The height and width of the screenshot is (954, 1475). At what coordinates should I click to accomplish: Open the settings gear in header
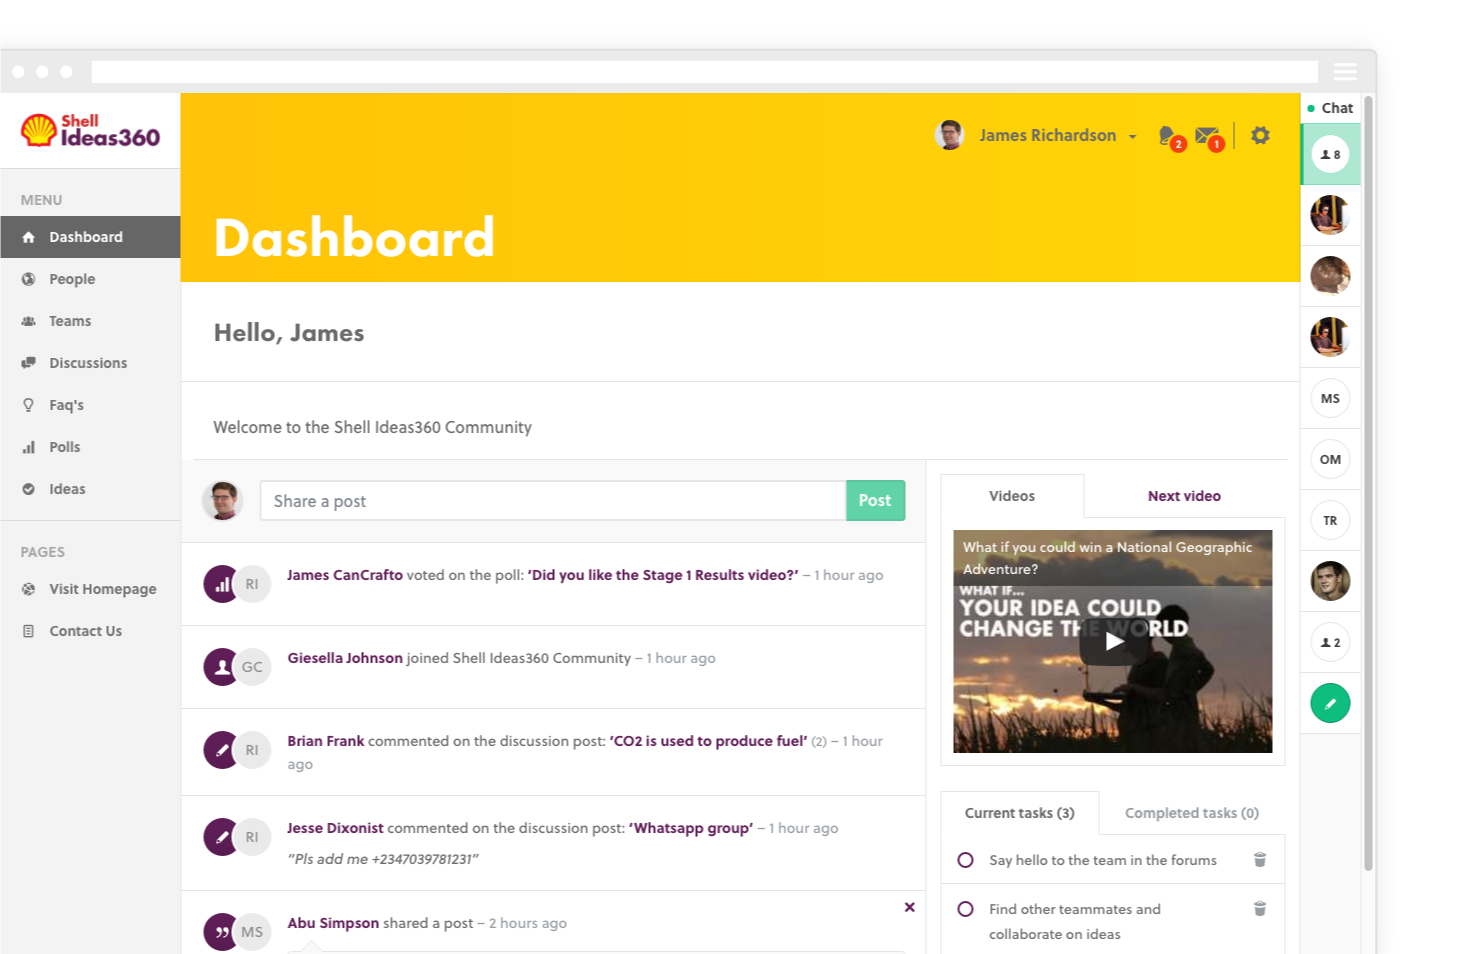pos(1260,135)
